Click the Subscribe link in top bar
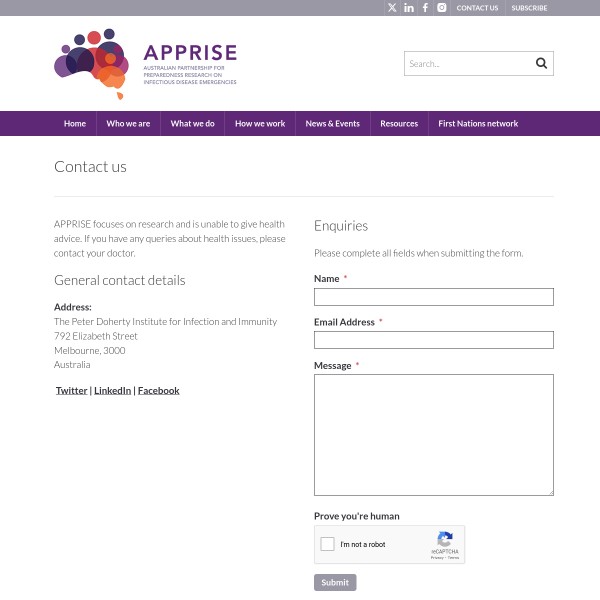This screenshot has width=600, height=600. pyautogui.click(x=529, y=8)
